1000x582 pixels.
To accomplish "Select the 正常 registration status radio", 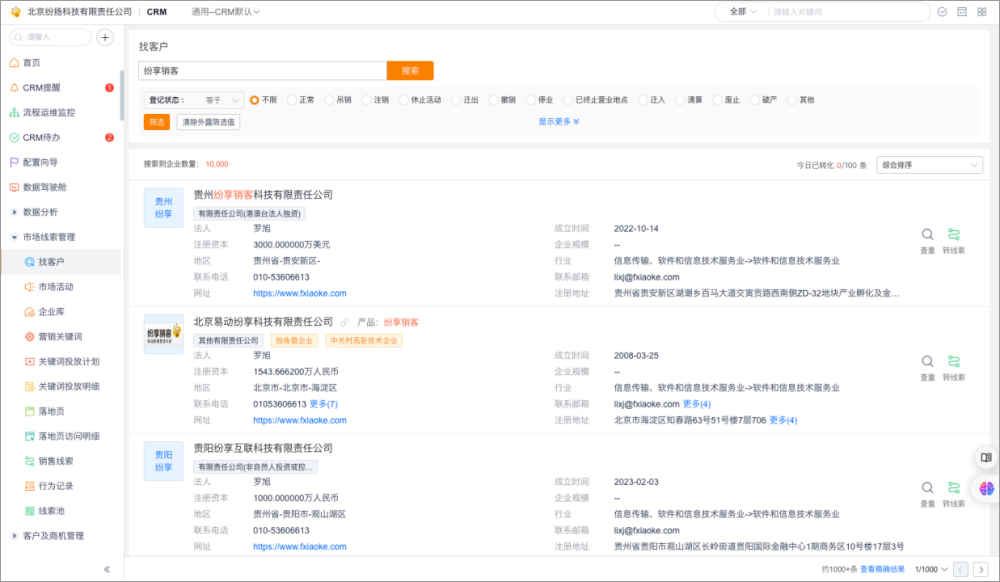I will 292,100.
